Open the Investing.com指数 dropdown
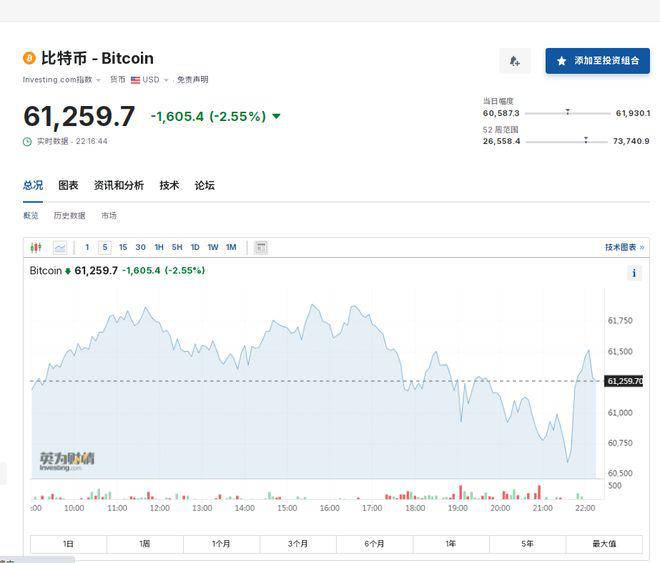The image size is (660, 563). point(61,80)
